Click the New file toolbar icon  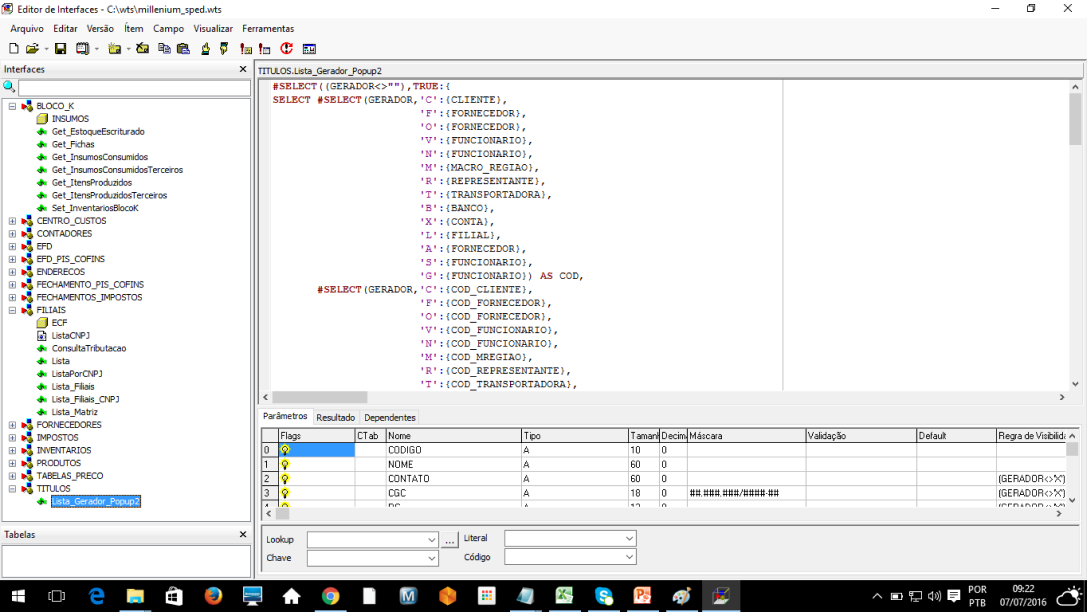14,48
